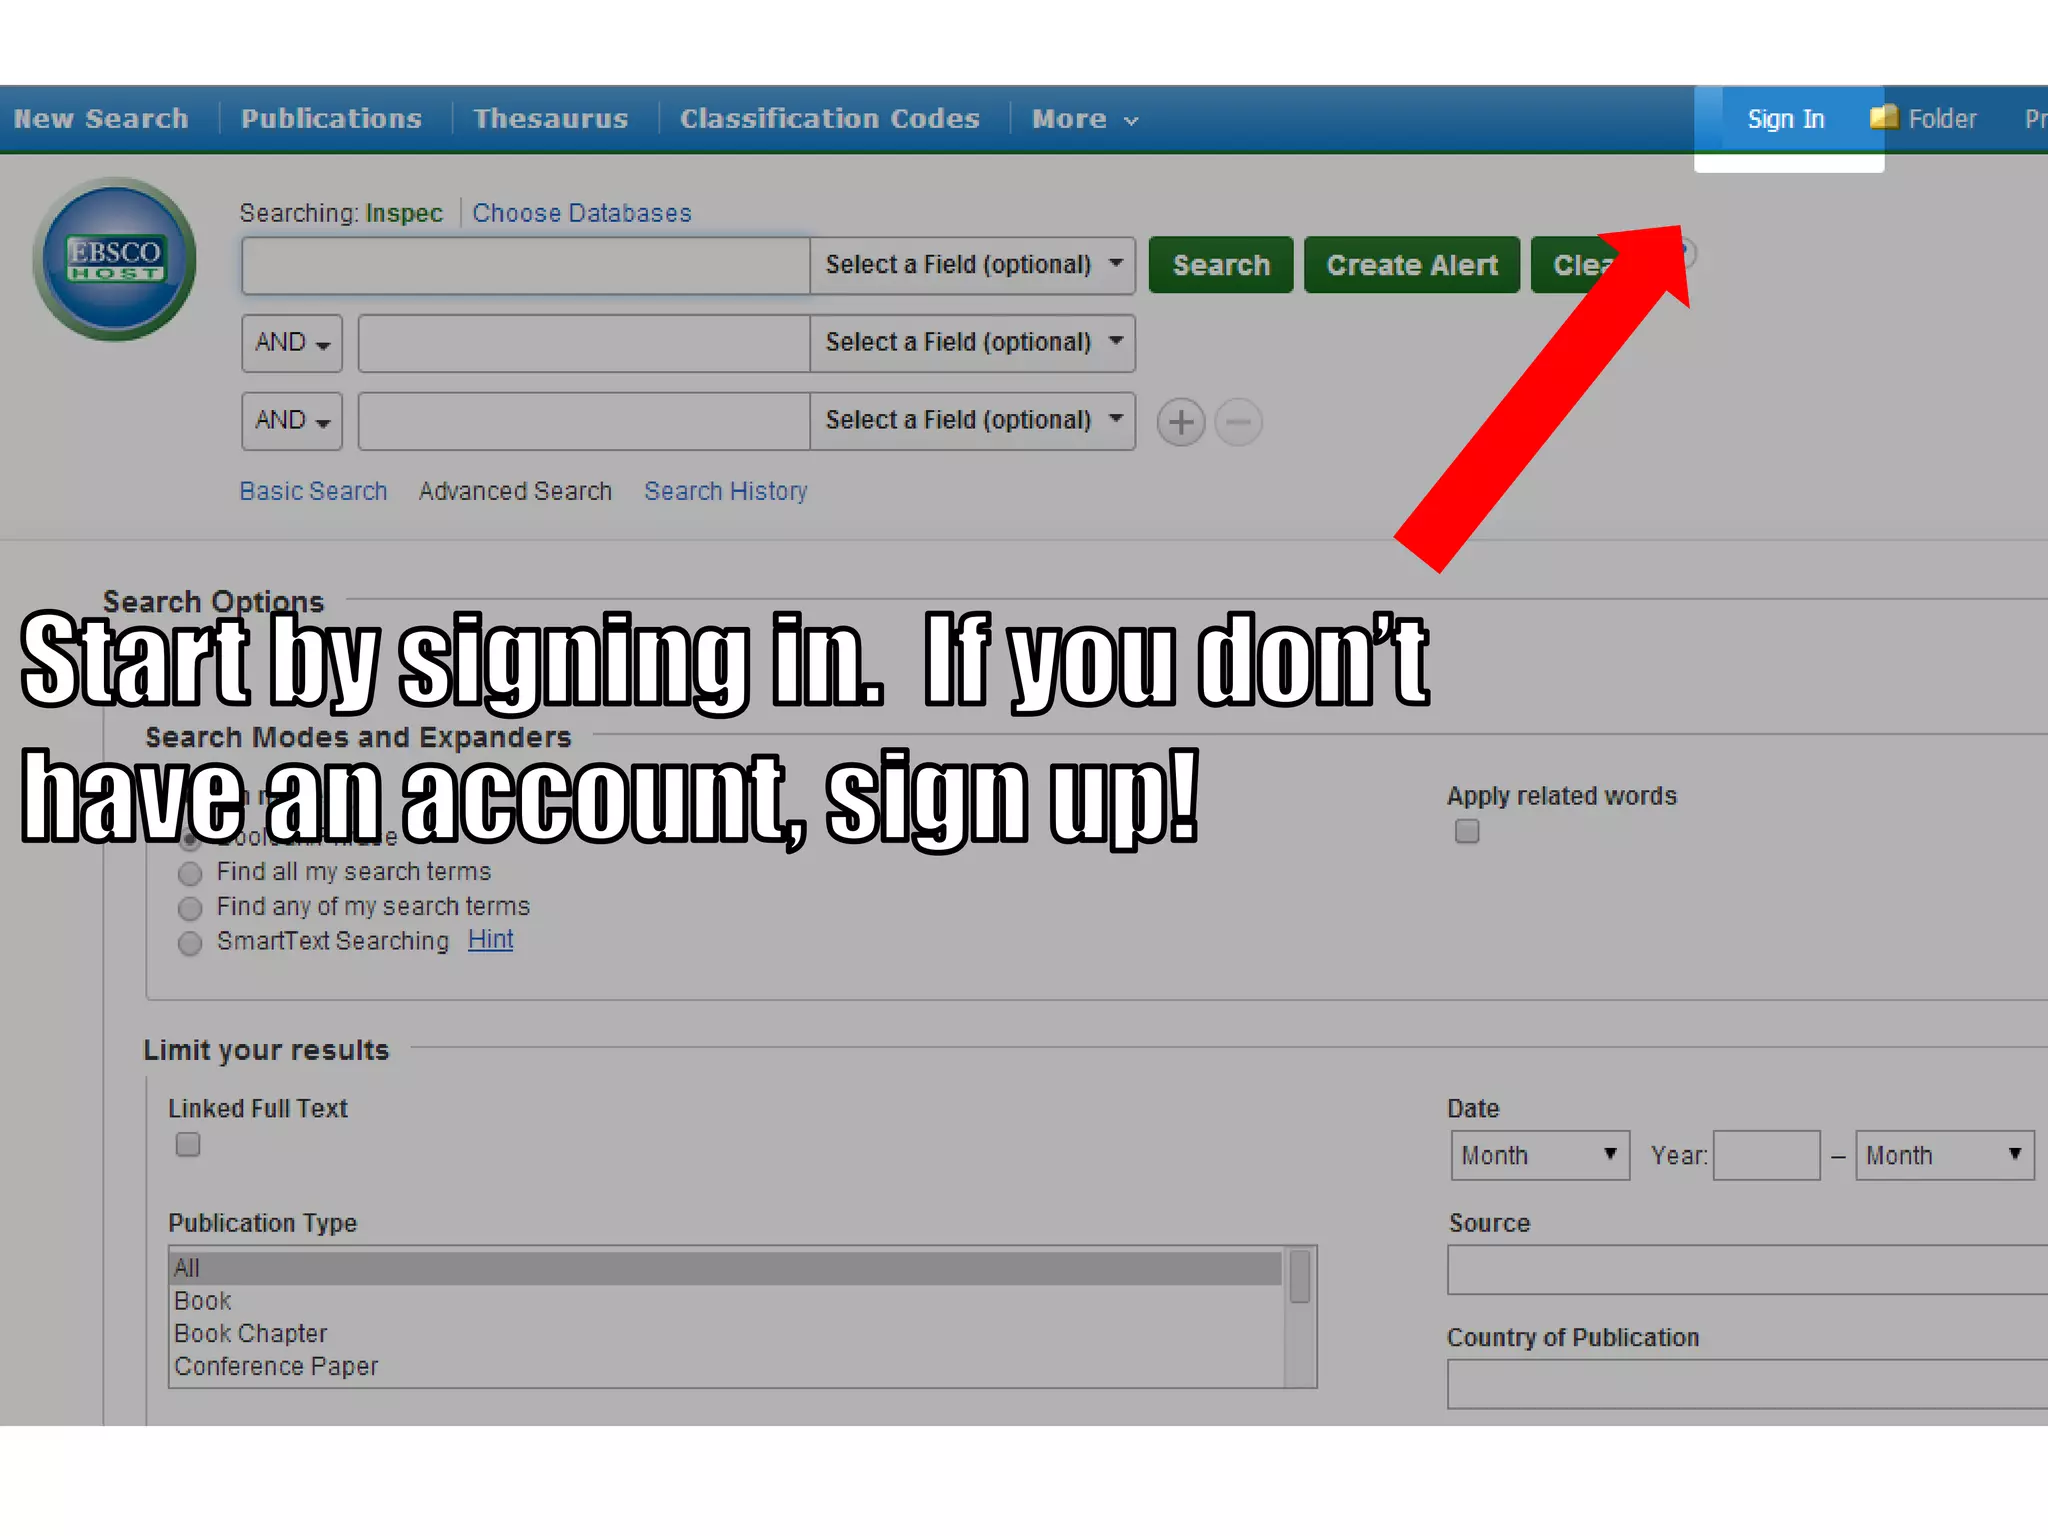This screenshot has height=1536, width=2048.
Task: Click the Sign In link
Action: pyautogui.click(x=1785, y=119)
